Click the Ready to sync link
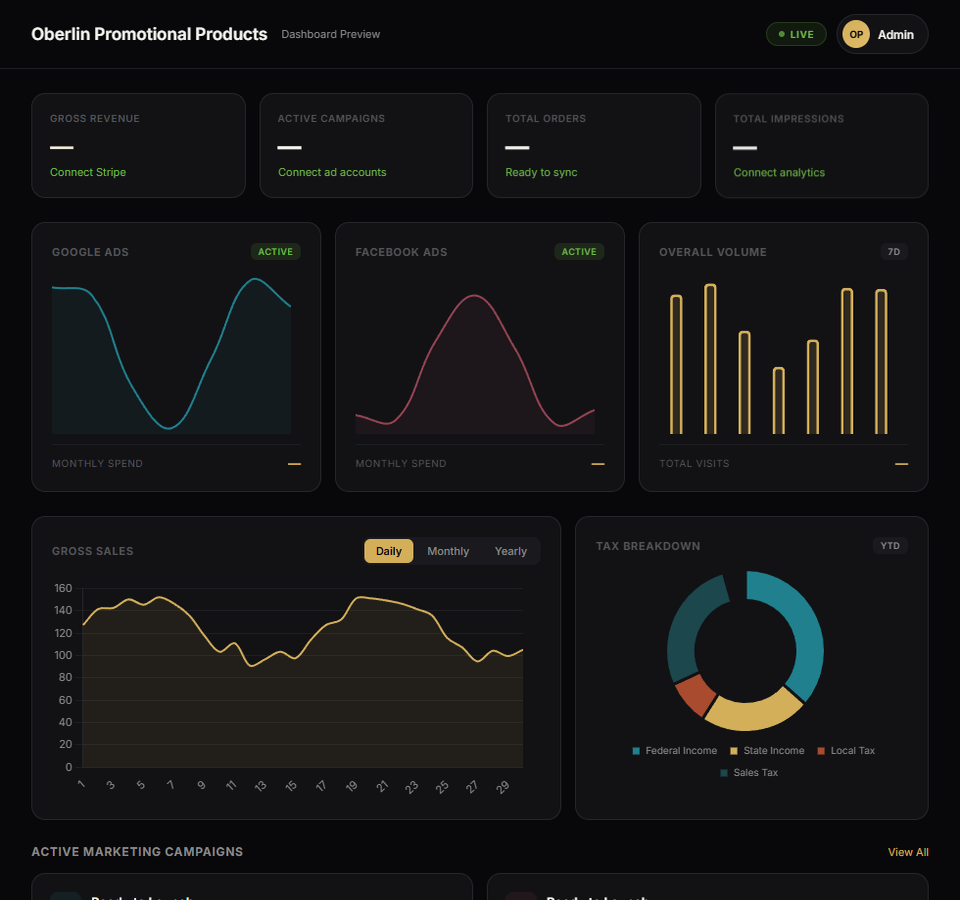The width and height of the screenshot is (960, 900). [x=541, y=173]
